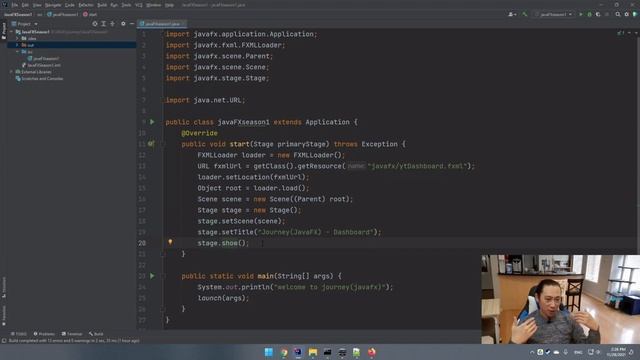640x360 pixels.
Task: Select the javaFXseason1.java editor tab
Action: [162, 24]
